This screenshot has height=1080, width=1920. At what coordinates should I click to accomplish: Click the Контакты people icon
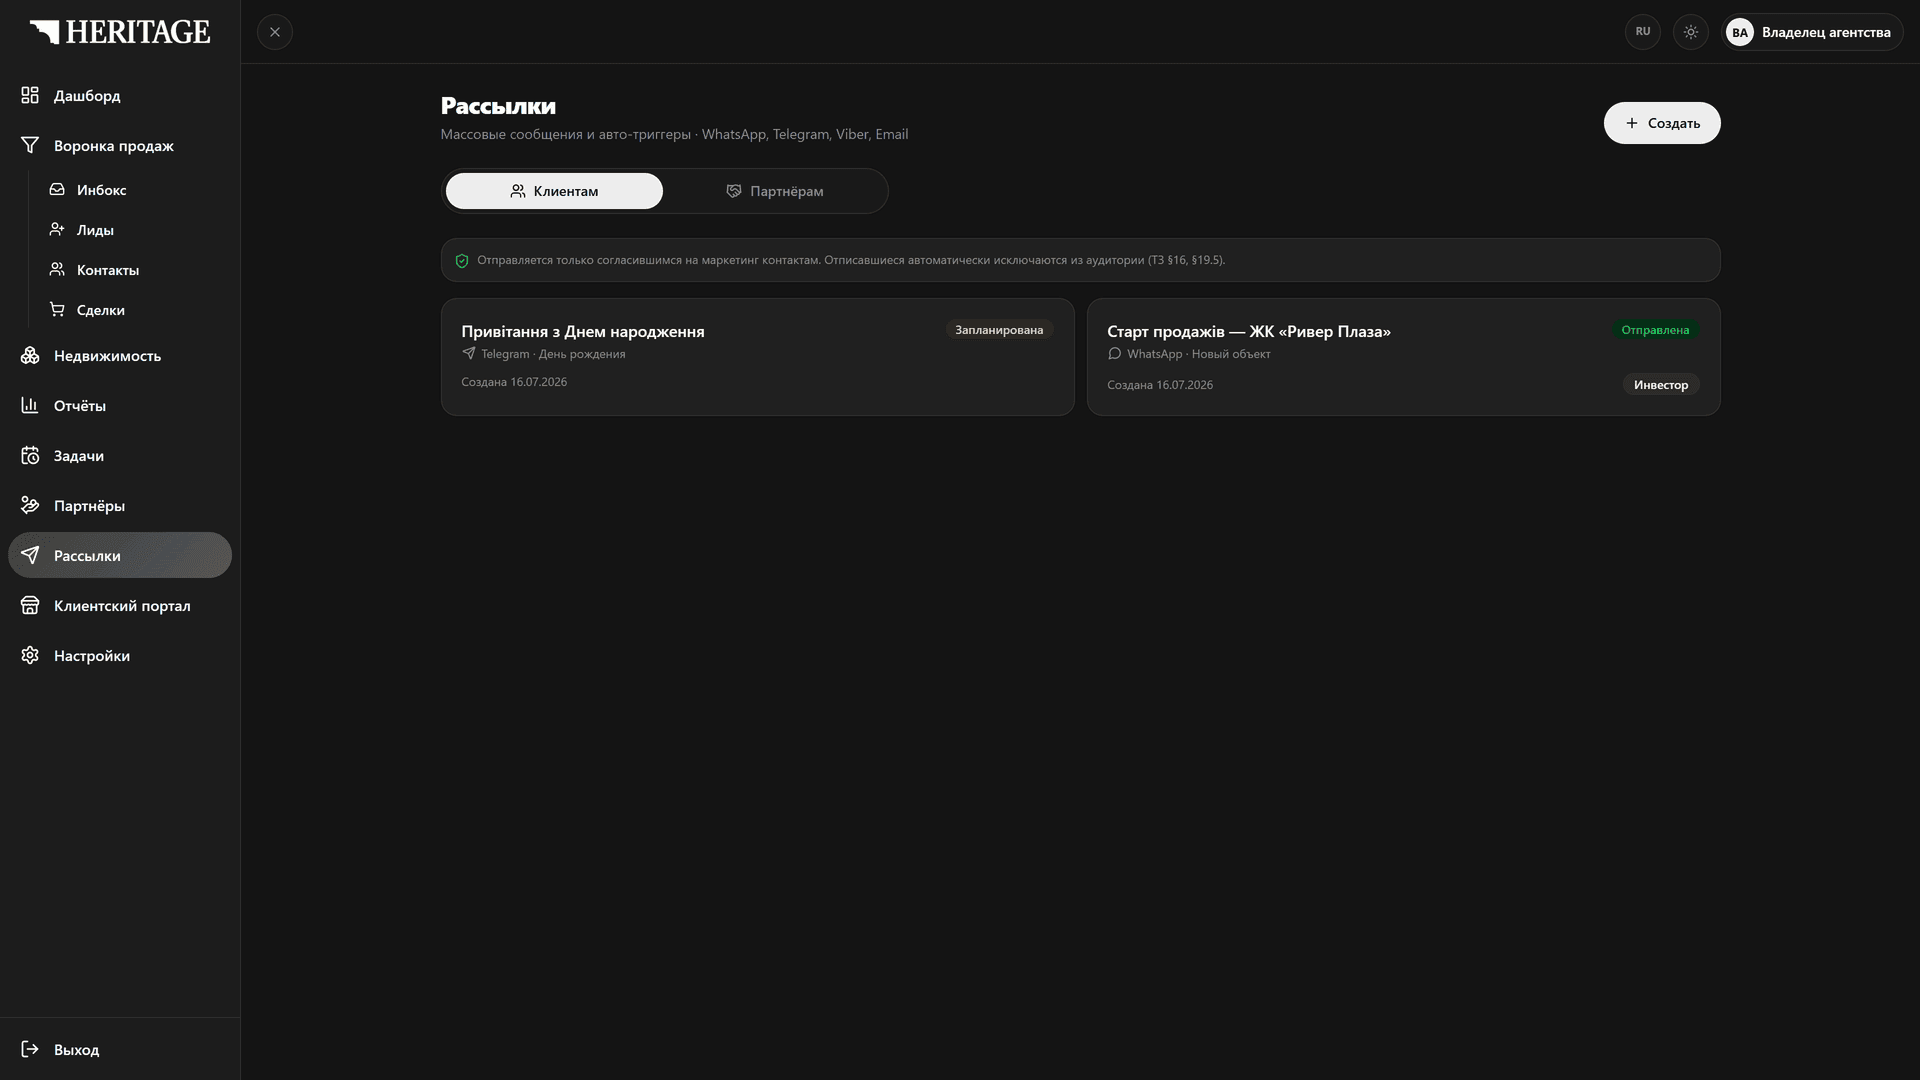click(x=57, y=269)
